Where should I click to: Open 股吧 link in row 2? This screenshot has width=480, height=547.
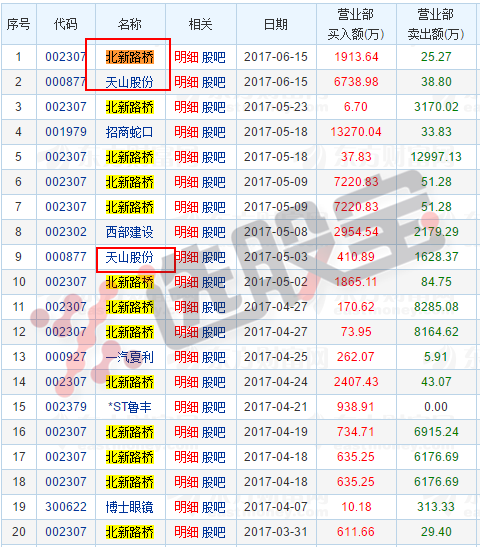(x=213, y=82)
